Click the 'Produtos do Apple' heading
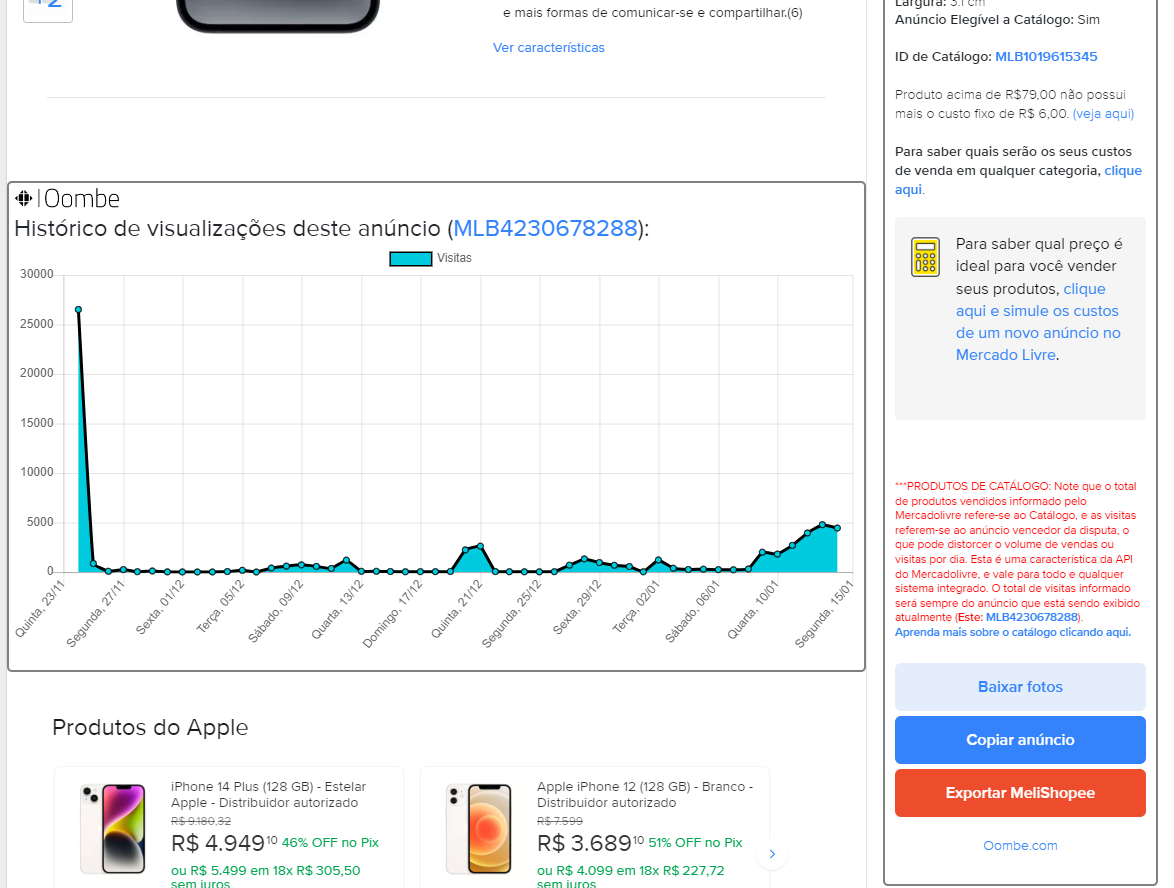 tap(150, 728)
